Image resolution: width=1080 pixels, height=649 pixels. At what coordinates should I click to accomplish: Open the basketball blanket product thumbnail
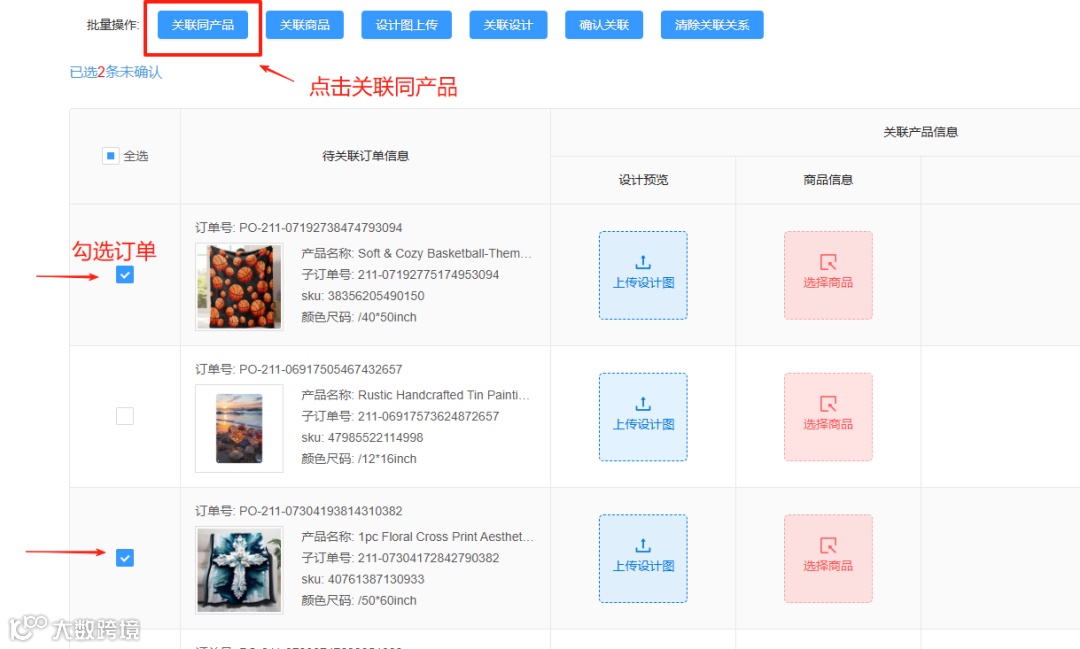239,287
